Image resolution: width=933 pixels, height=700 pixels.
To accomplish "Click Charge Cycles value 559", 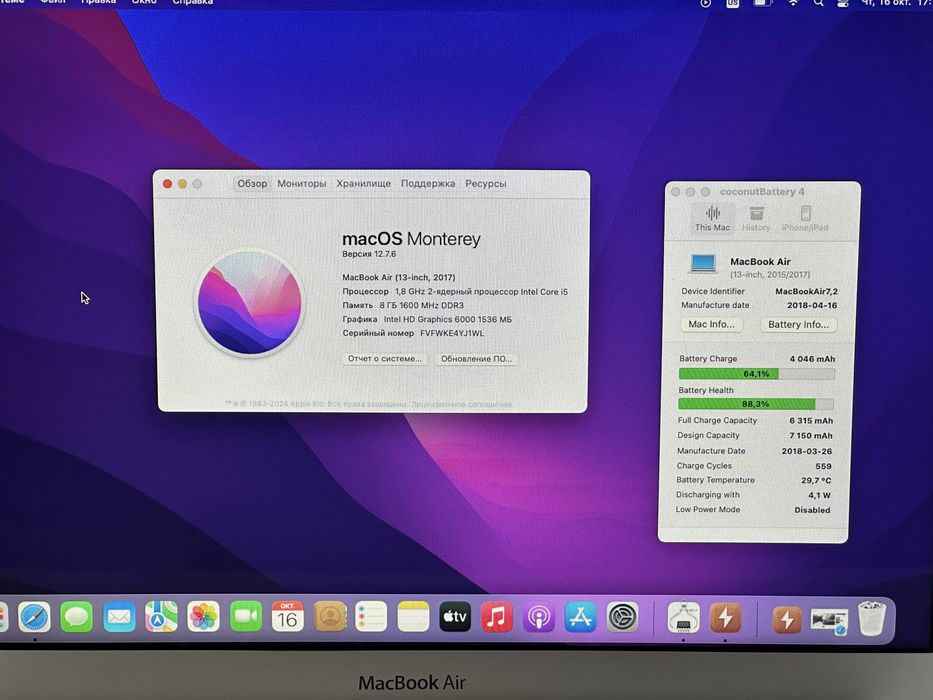I will pos(824,466).
